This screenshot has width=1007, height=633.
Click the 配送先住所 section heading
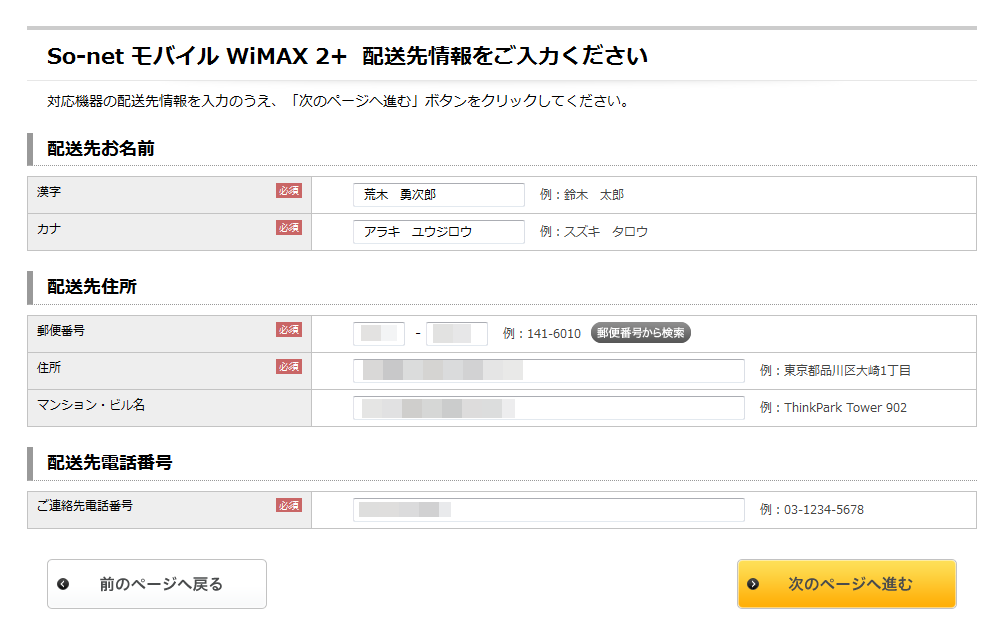[92, 286]
